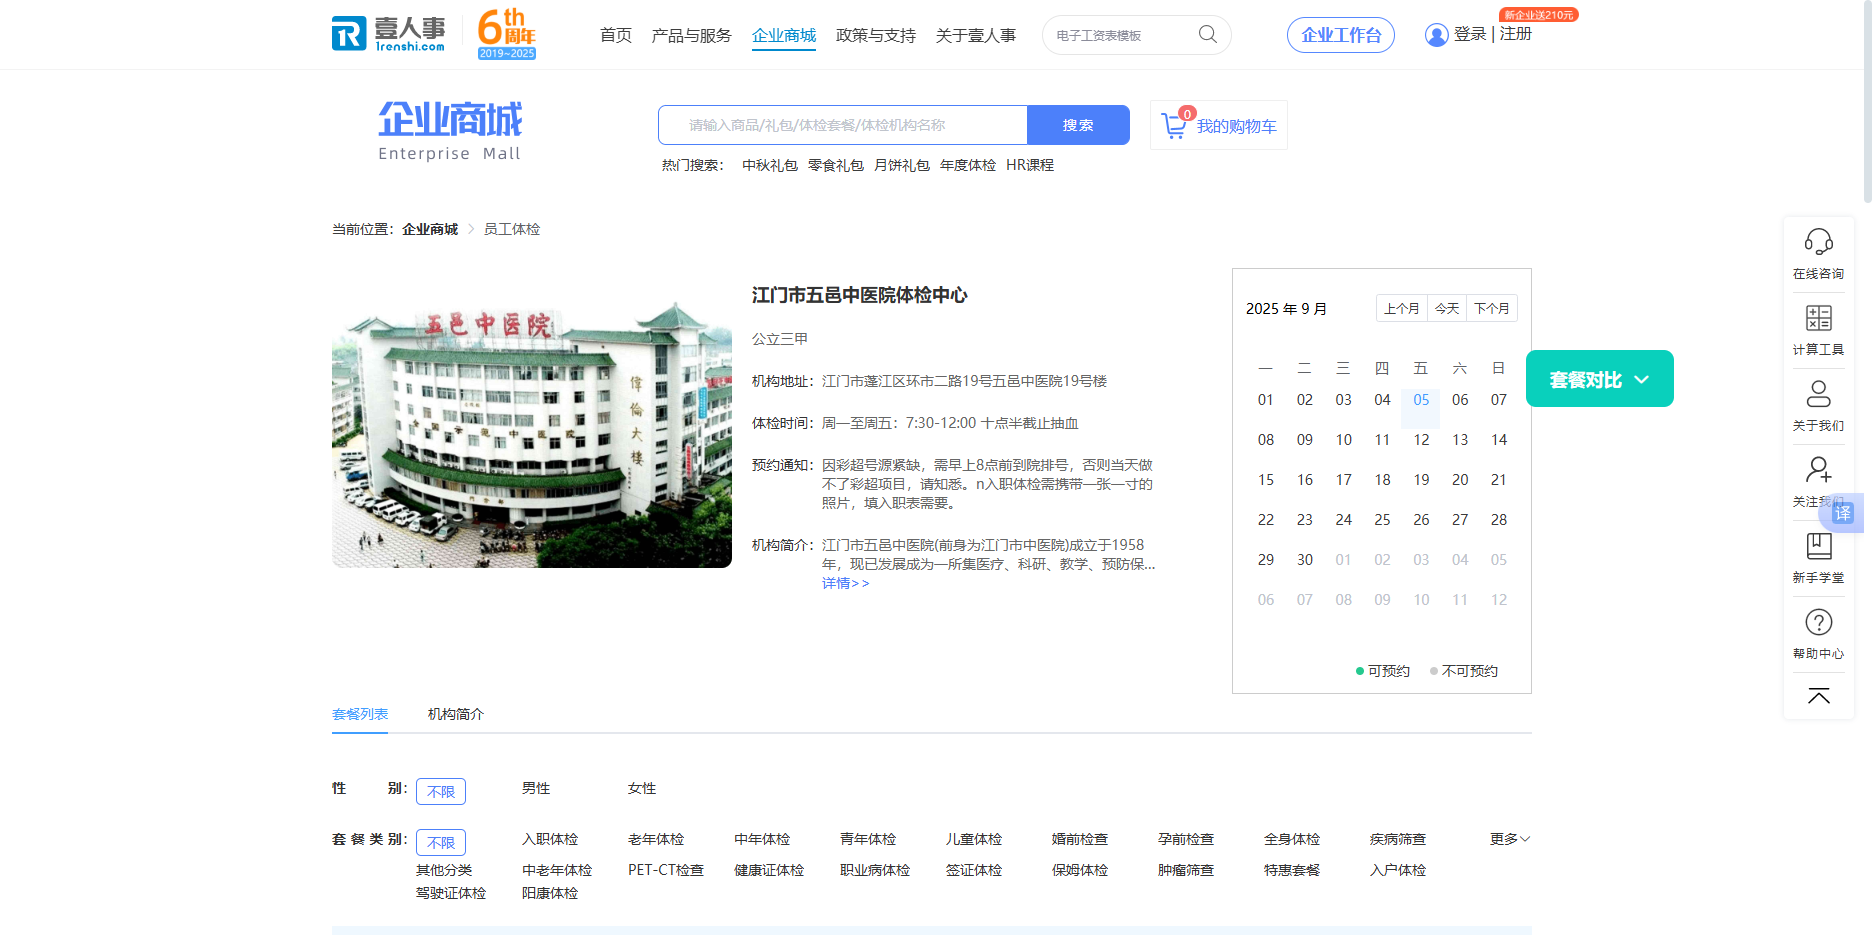Click the 企业工作台 button
Screen dimensions: 1872x935
pyautogui.click(x=1341, y=35)
